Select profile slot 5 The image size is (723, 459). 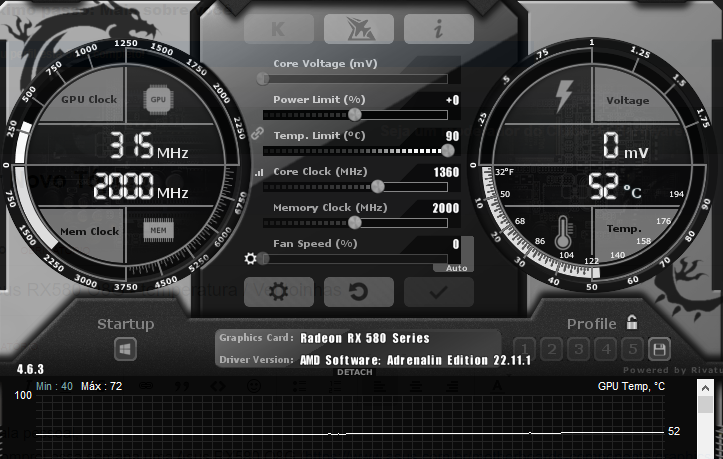click(x=633, y=349)
